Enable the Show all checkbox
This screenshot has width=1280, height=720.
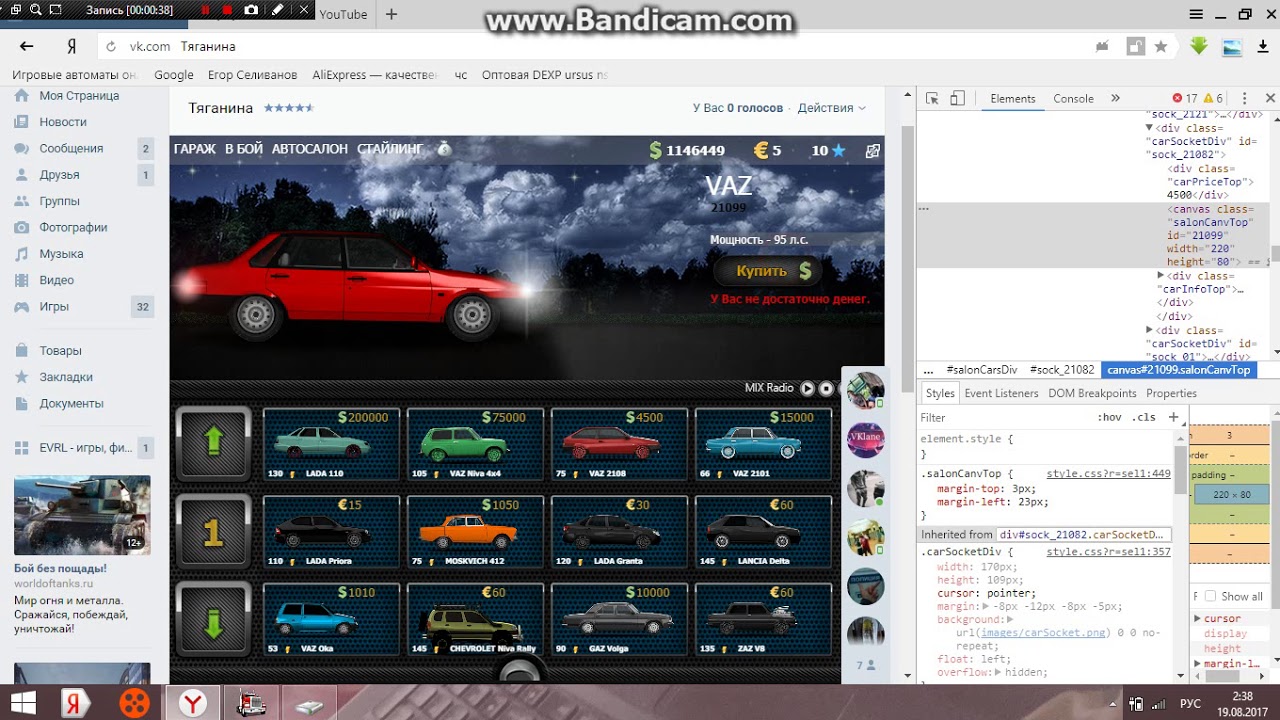click(x=1210, y=596)
